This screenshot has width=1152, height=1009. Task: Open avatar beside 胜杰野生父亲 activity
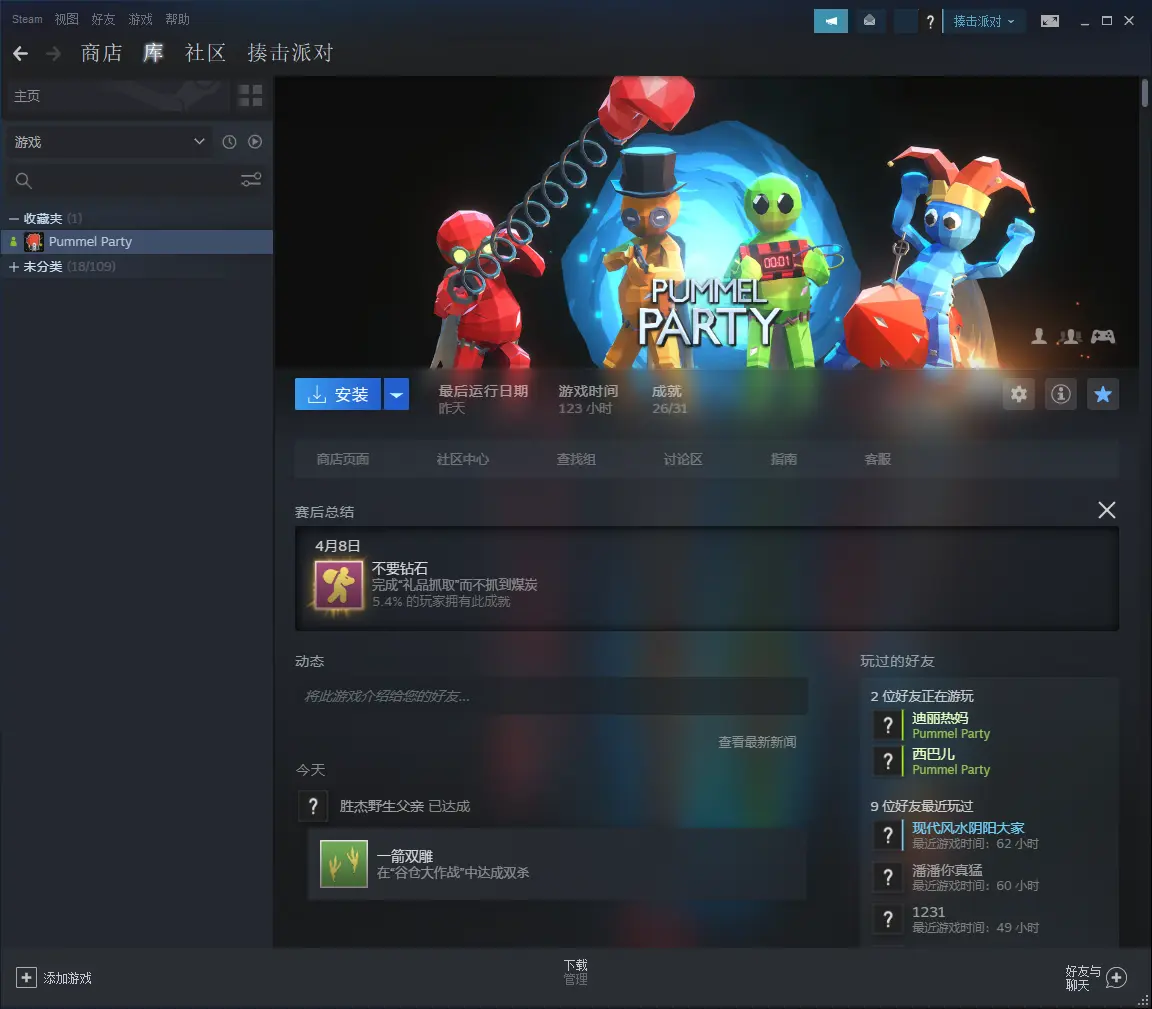click(x=313, y=806)
